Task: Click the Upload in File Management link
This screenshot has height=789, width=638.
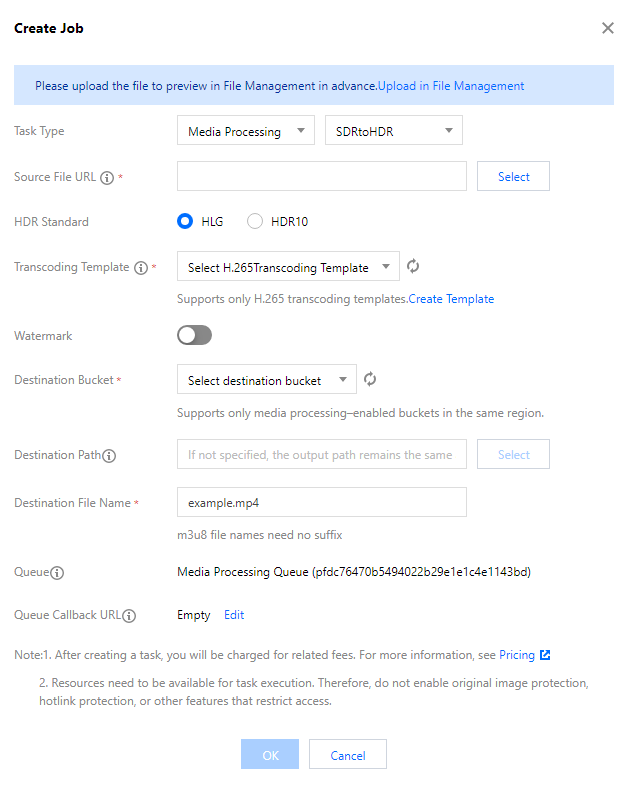Action: 451,86
